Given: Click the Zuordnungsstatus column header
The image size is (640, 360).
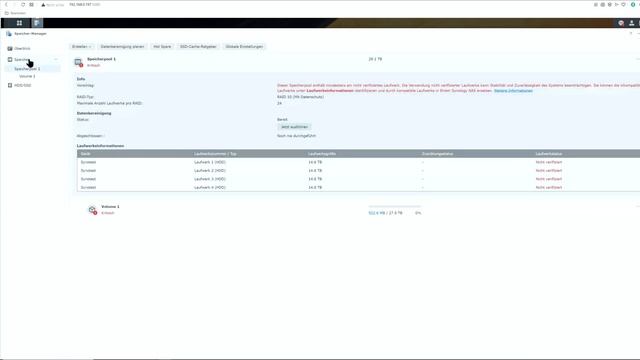Looking at the screenshot, I should pos(438,154).
